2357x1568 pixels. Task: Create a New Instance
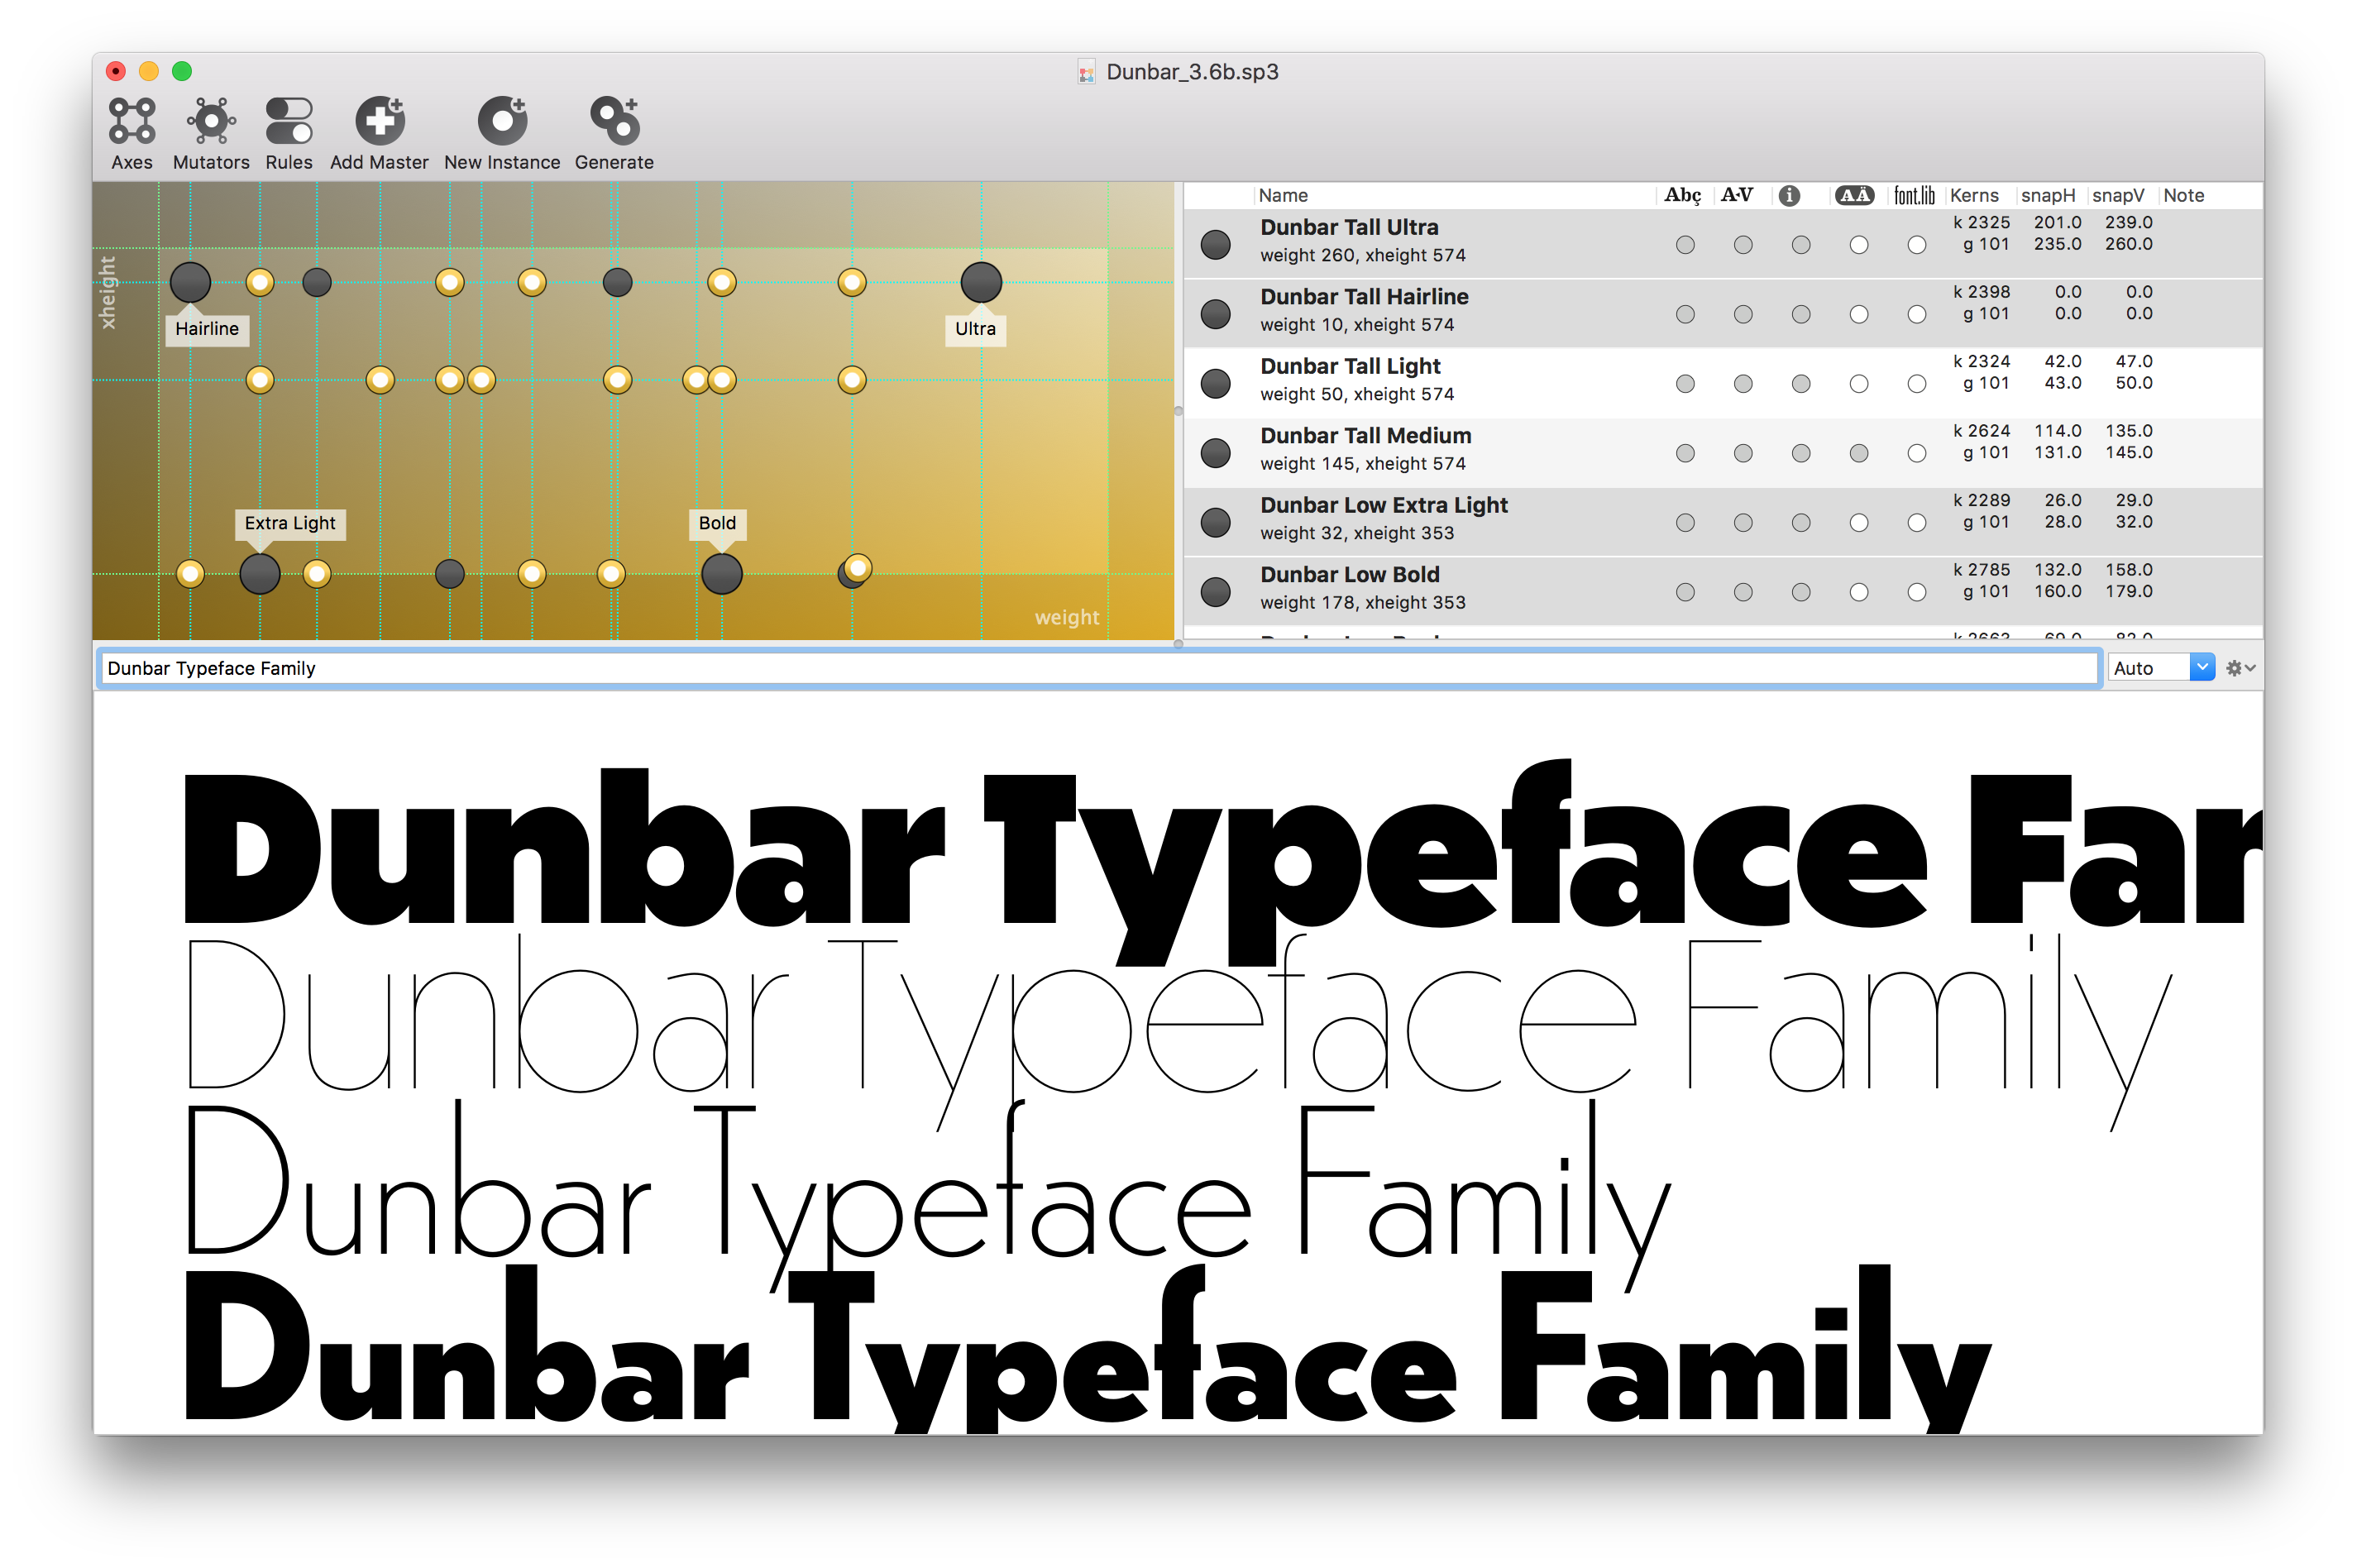coord(502,134)
